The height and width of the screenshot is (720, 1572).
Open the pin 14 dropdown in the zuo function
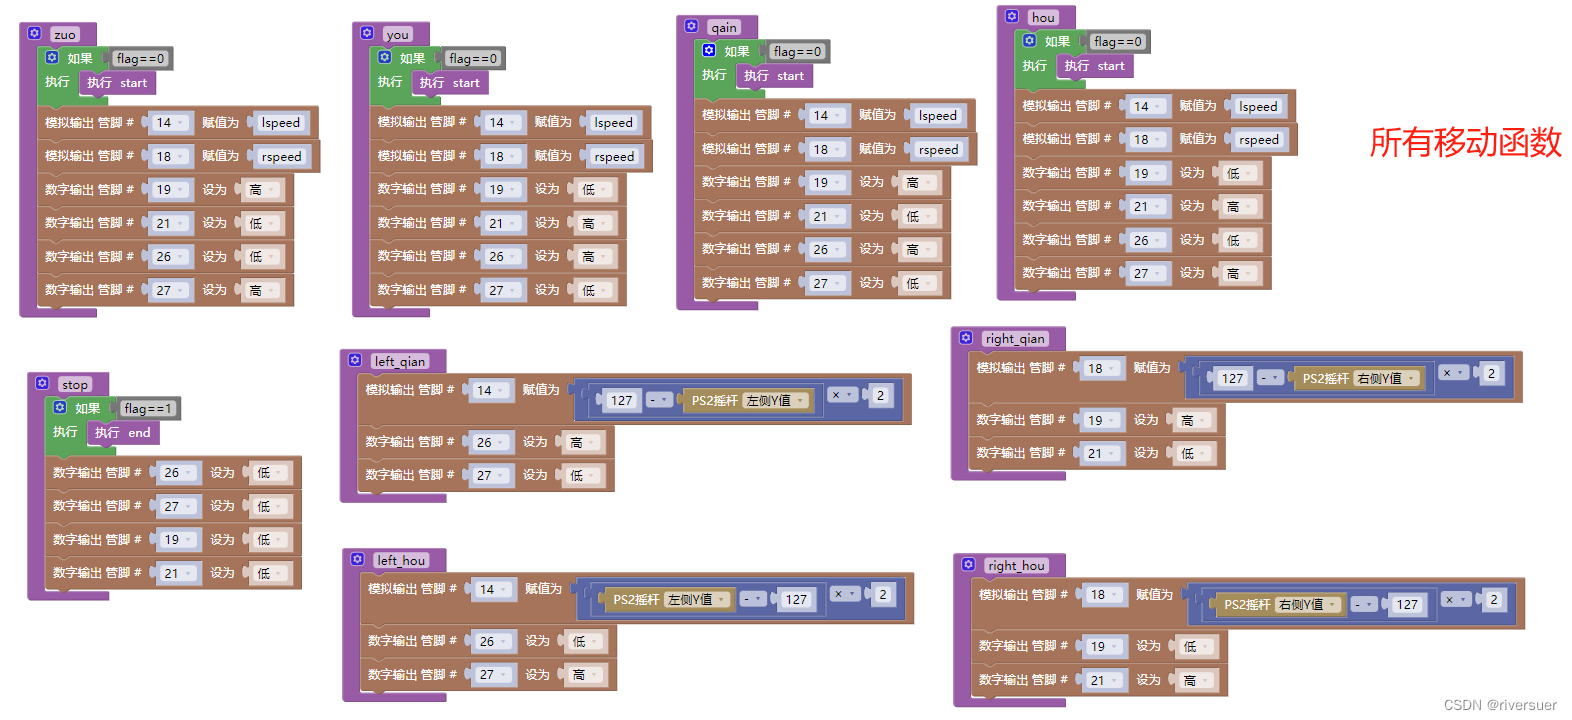coord(170,123)
